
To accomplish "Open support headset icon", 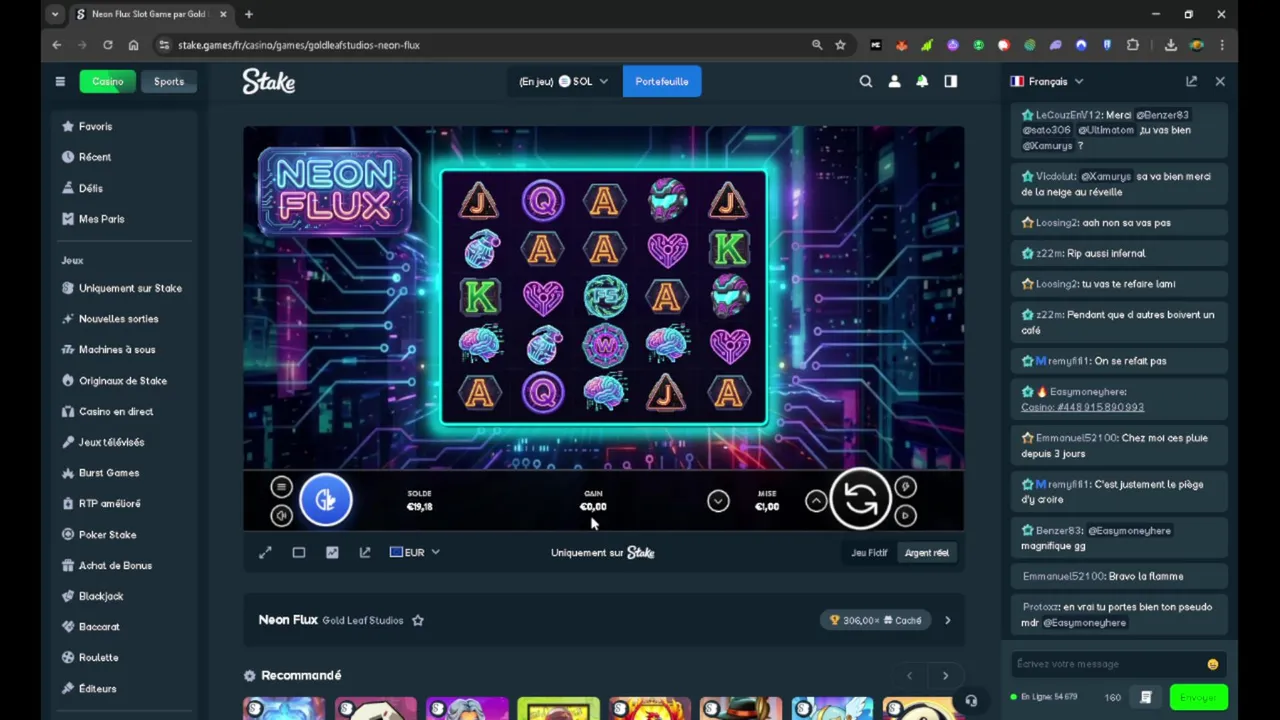I will coord(970,701).
